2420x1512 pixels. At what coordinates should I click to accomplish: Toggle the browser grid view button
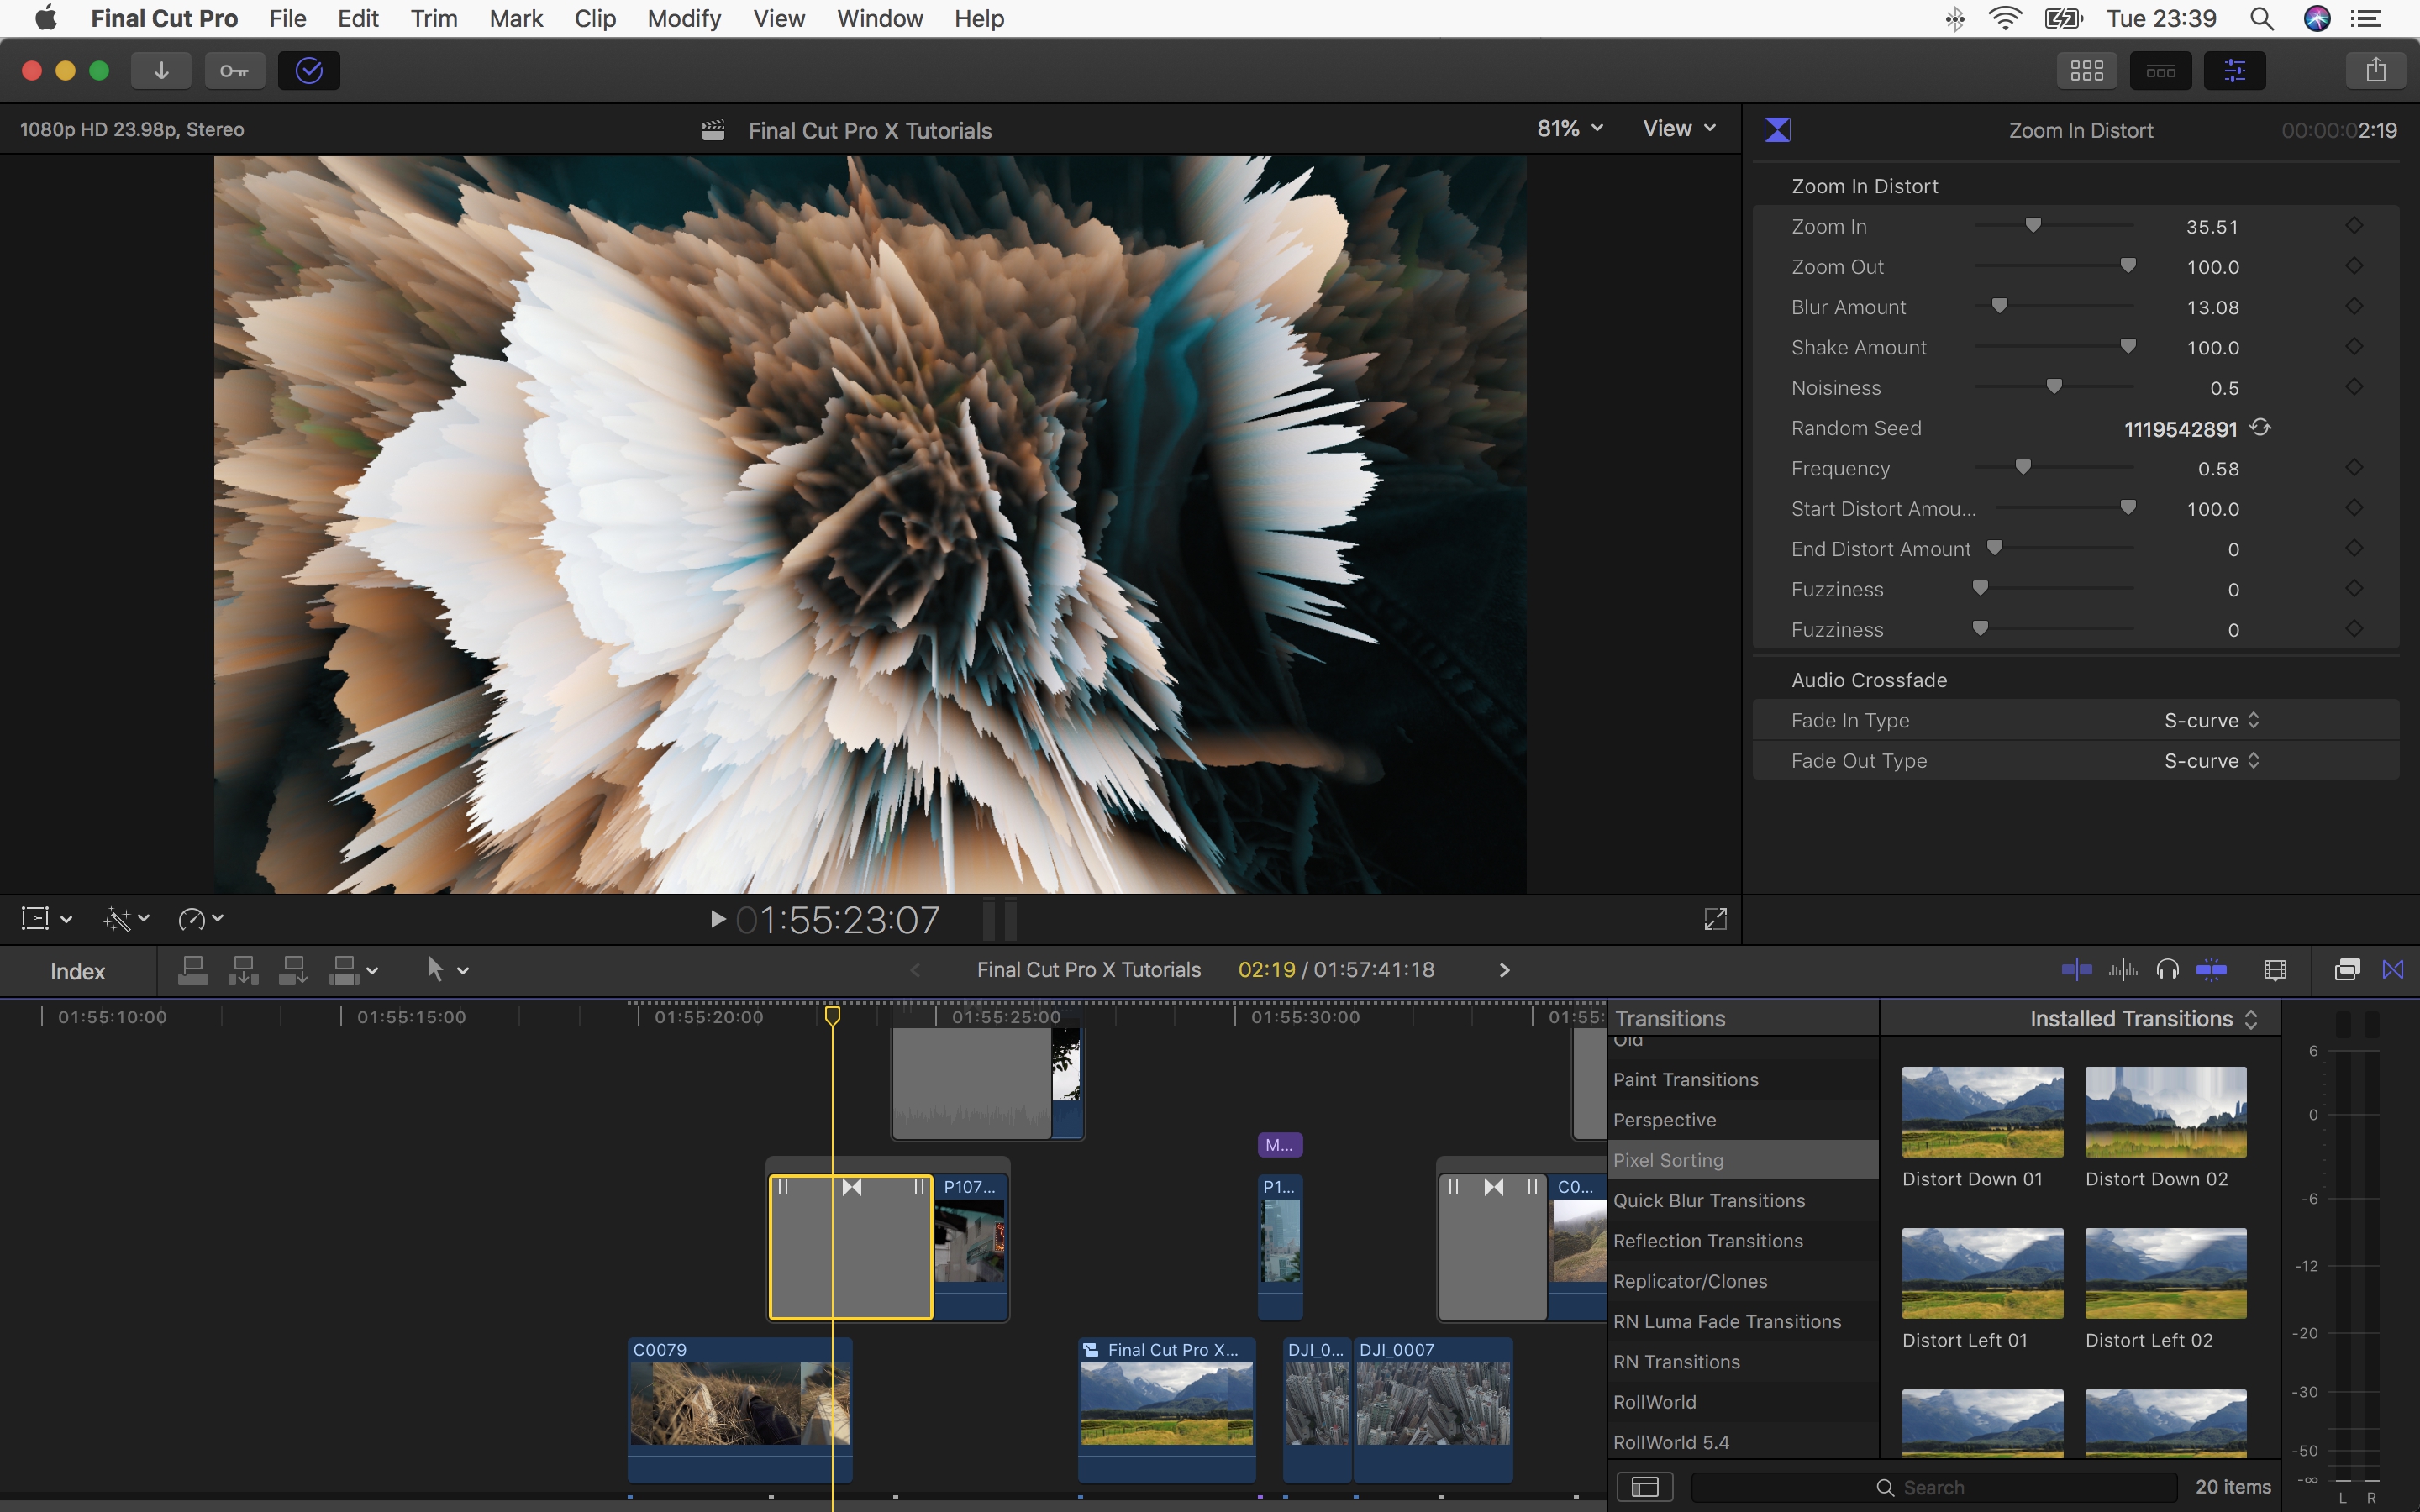pyautogui.click(x=2087, y=70)
